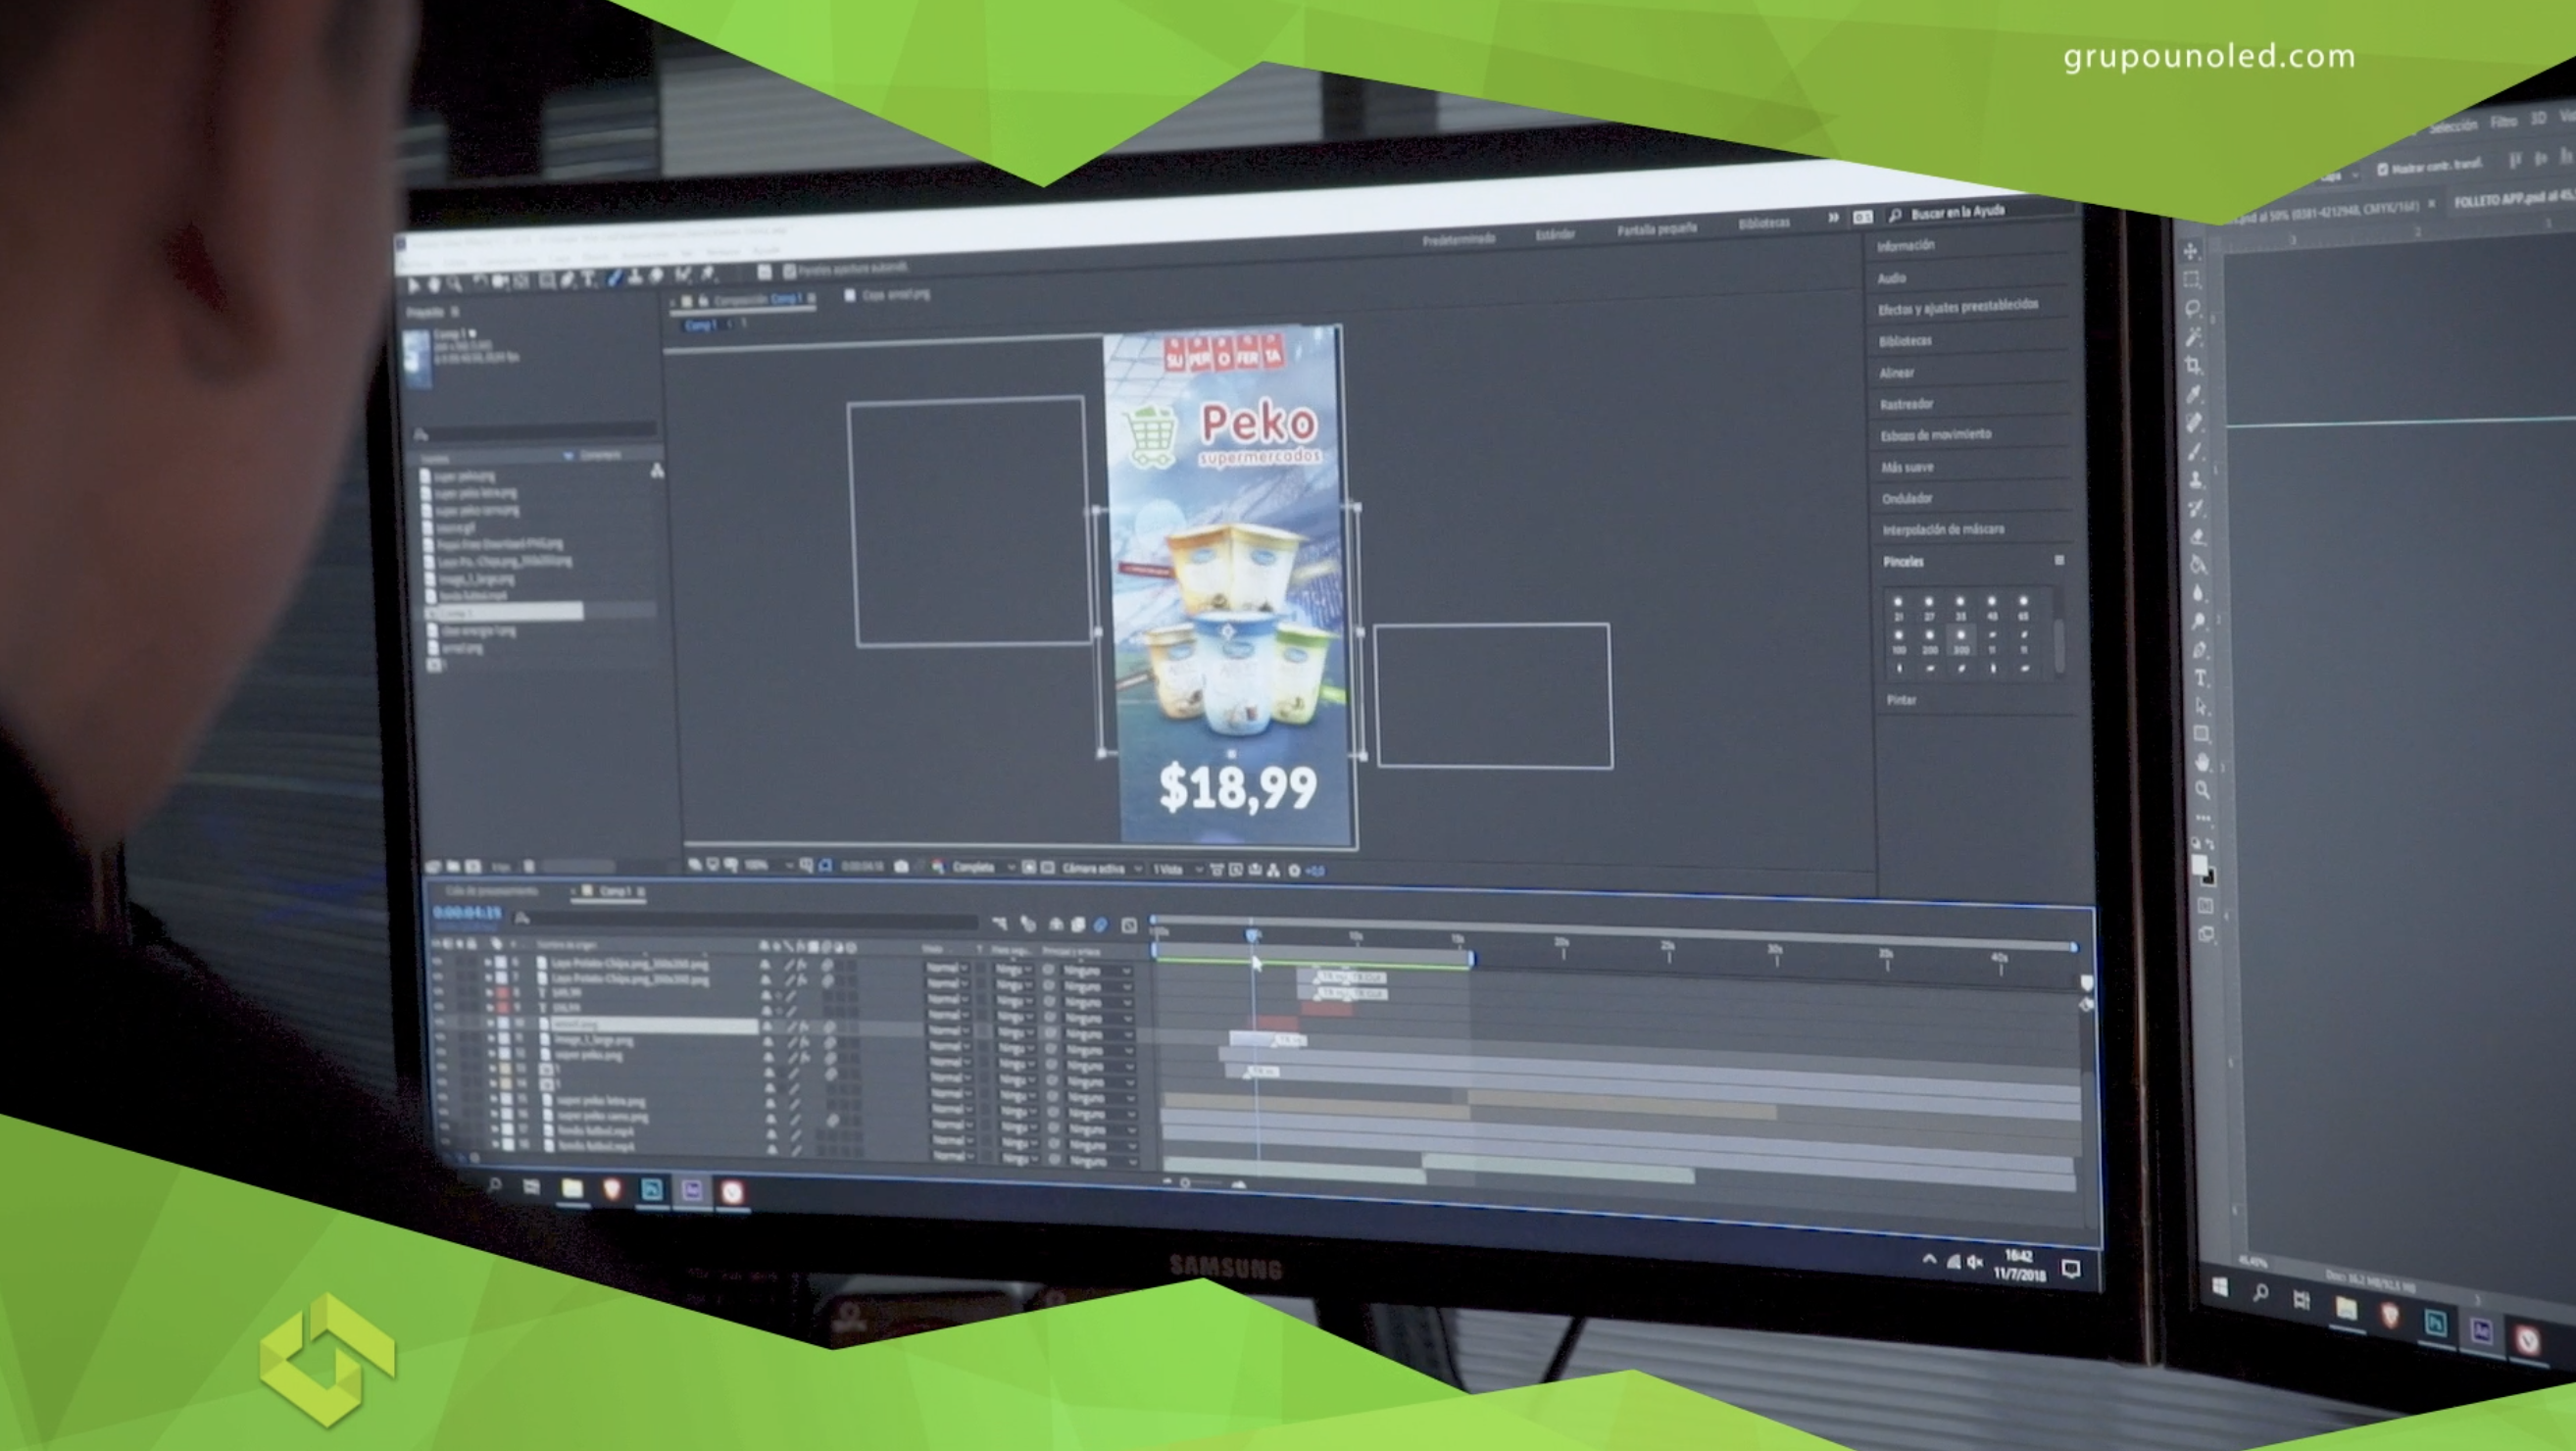Click the Windows search icon on left taskbar

tap(494, 1186)
